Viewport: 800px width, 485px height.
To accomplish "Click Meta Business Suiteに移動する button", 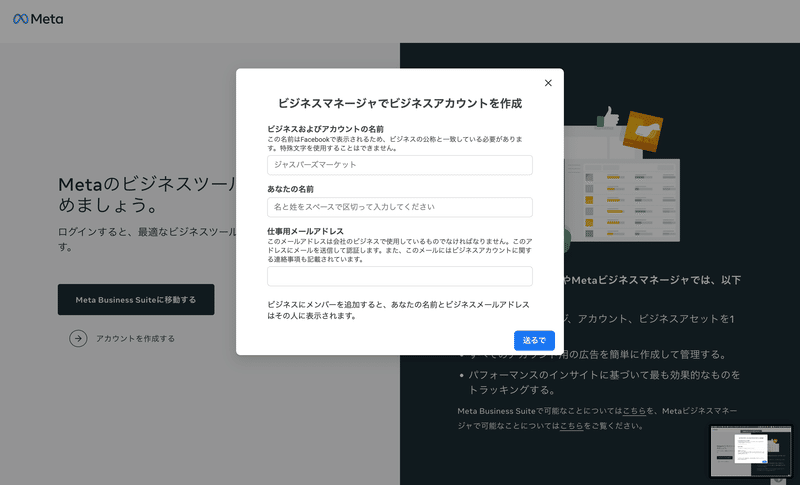I will tap(136, 299).
